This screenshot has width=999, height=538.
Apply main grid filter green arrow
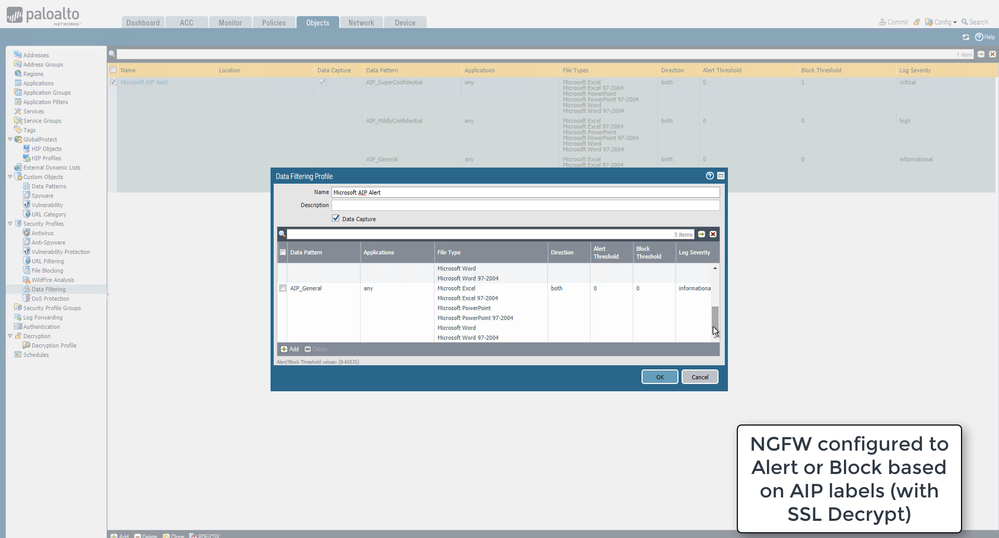click(x=981, y=54)
